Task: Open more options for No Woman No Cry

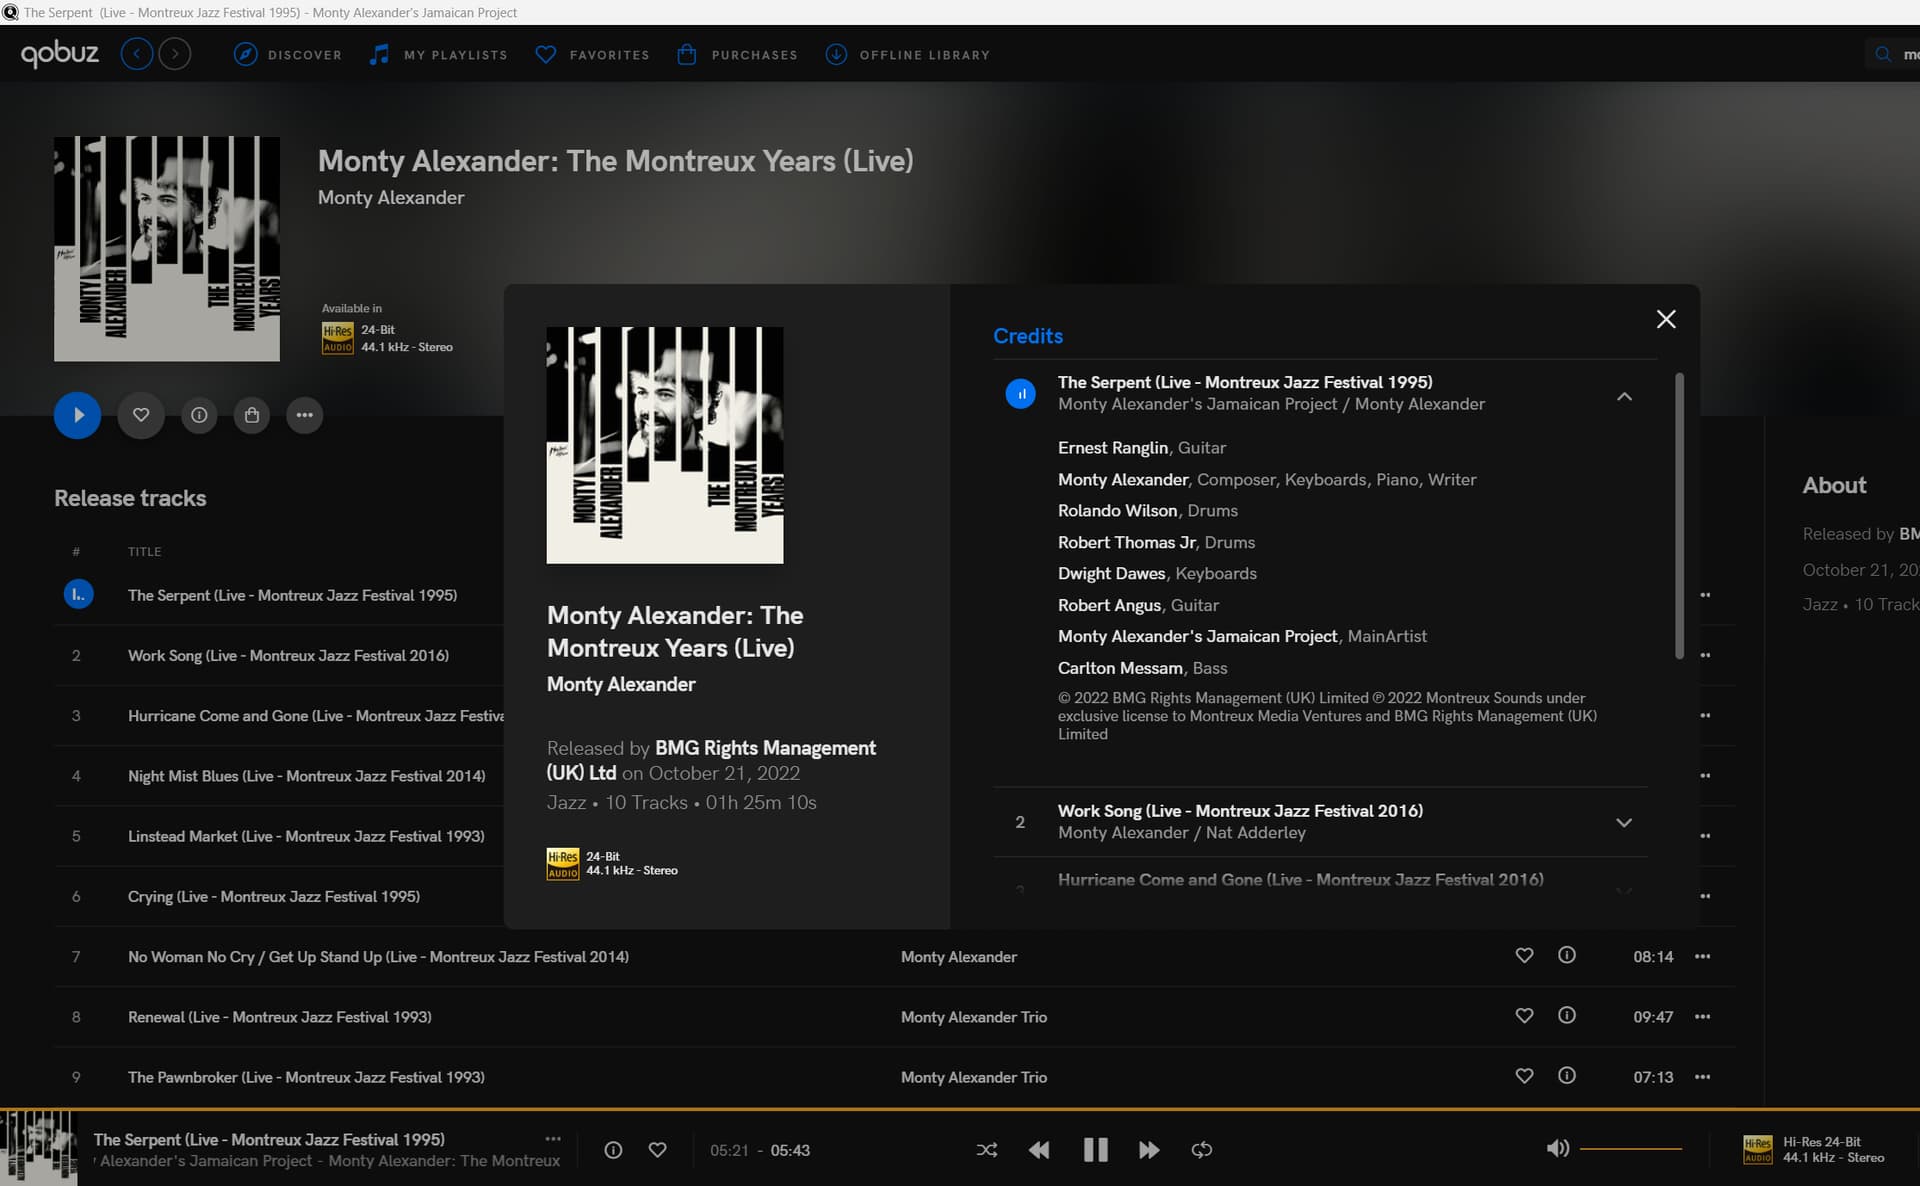Action: pos(1702,957)
